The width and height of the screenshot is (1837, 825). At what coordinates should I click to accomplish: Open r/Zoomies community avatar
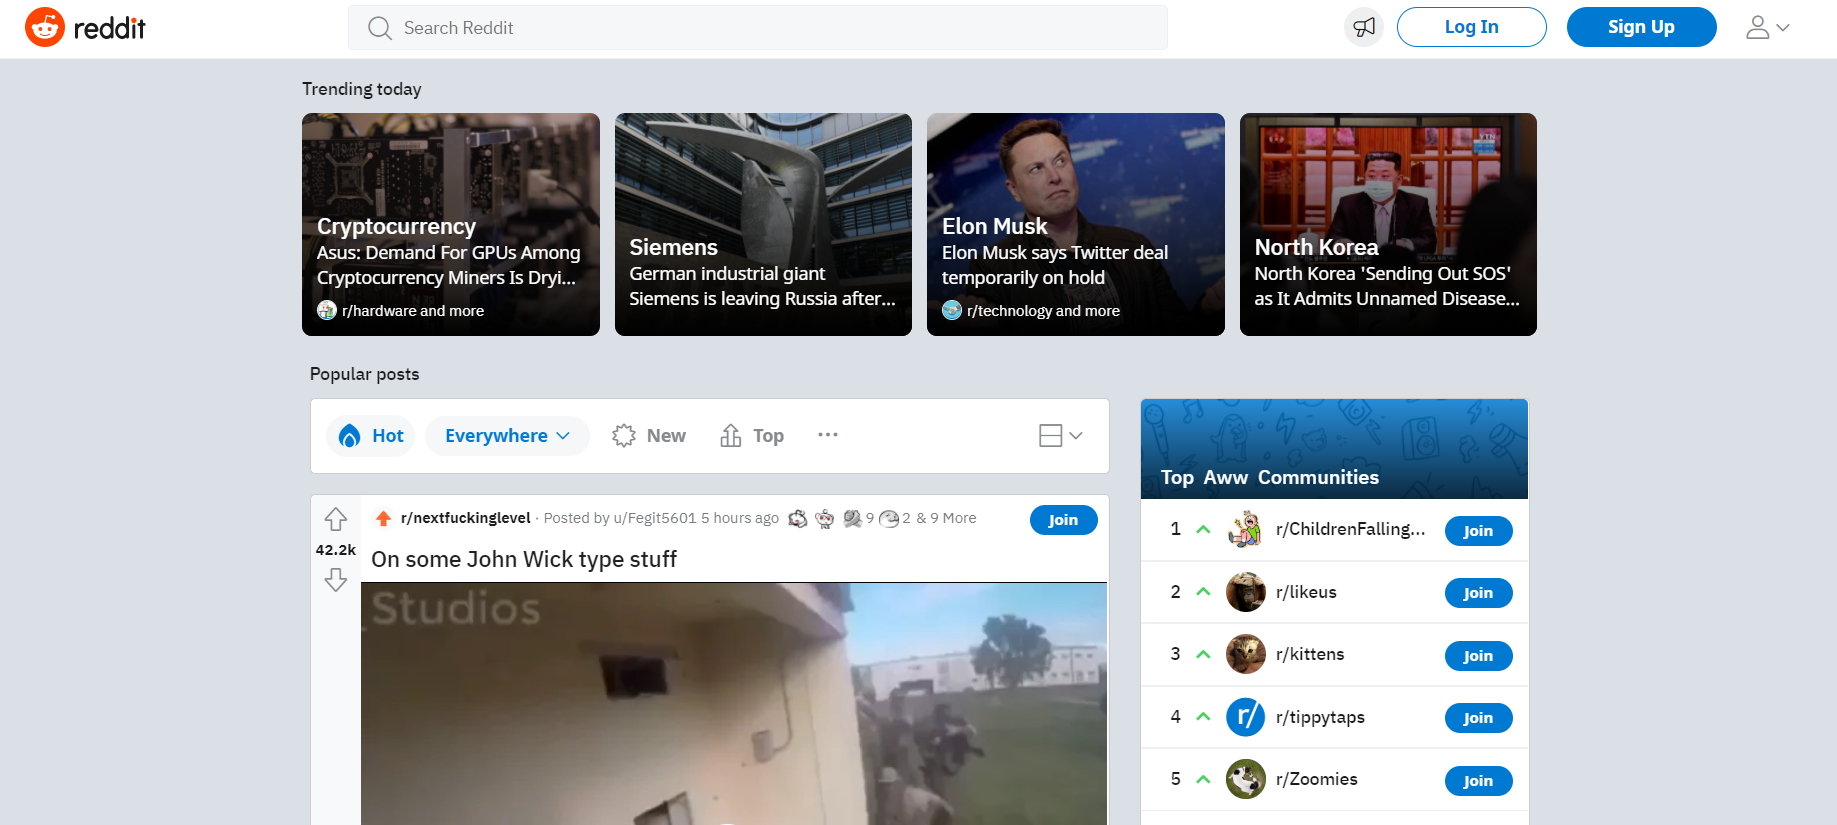[x=1246, y=779]
